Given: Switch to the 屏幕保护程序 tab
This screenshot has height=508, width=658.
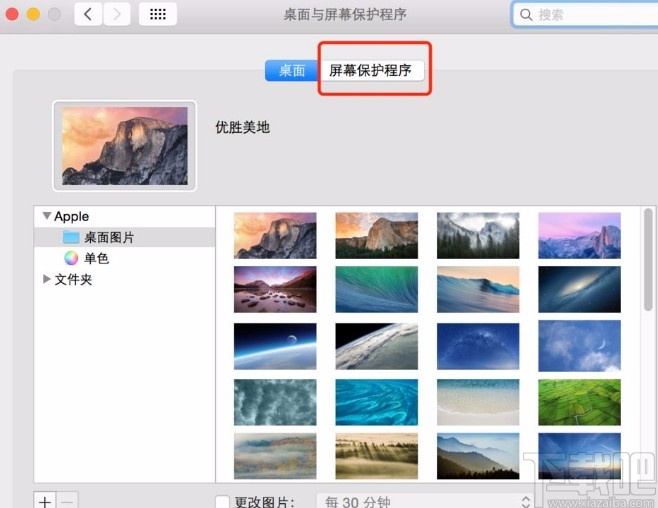Looking at the screenshot, I should 371,70.
